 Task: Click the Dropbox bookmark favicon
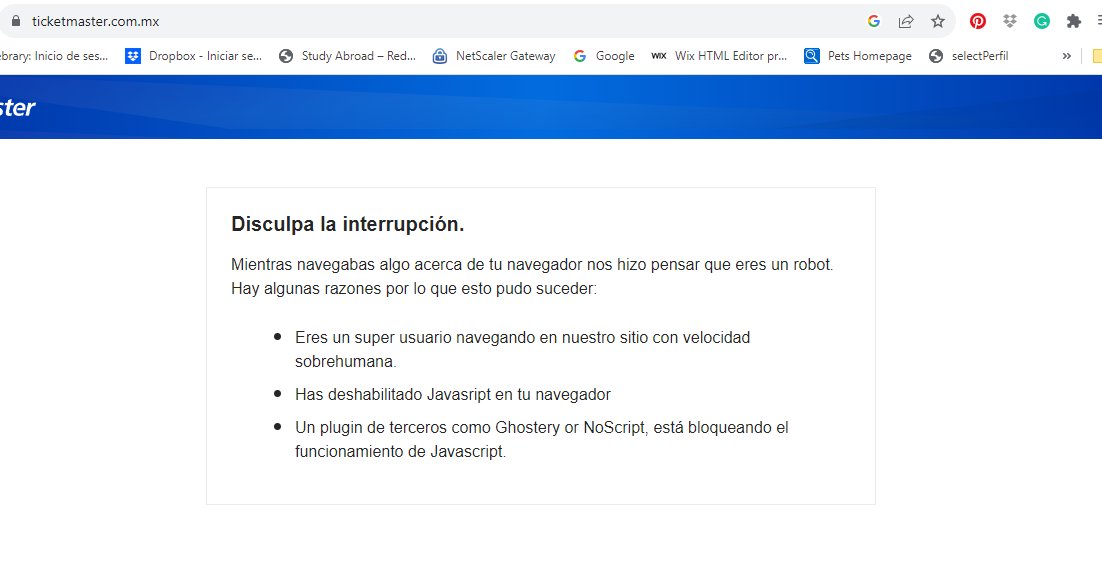pyautogui.click(x=133, y=56)
